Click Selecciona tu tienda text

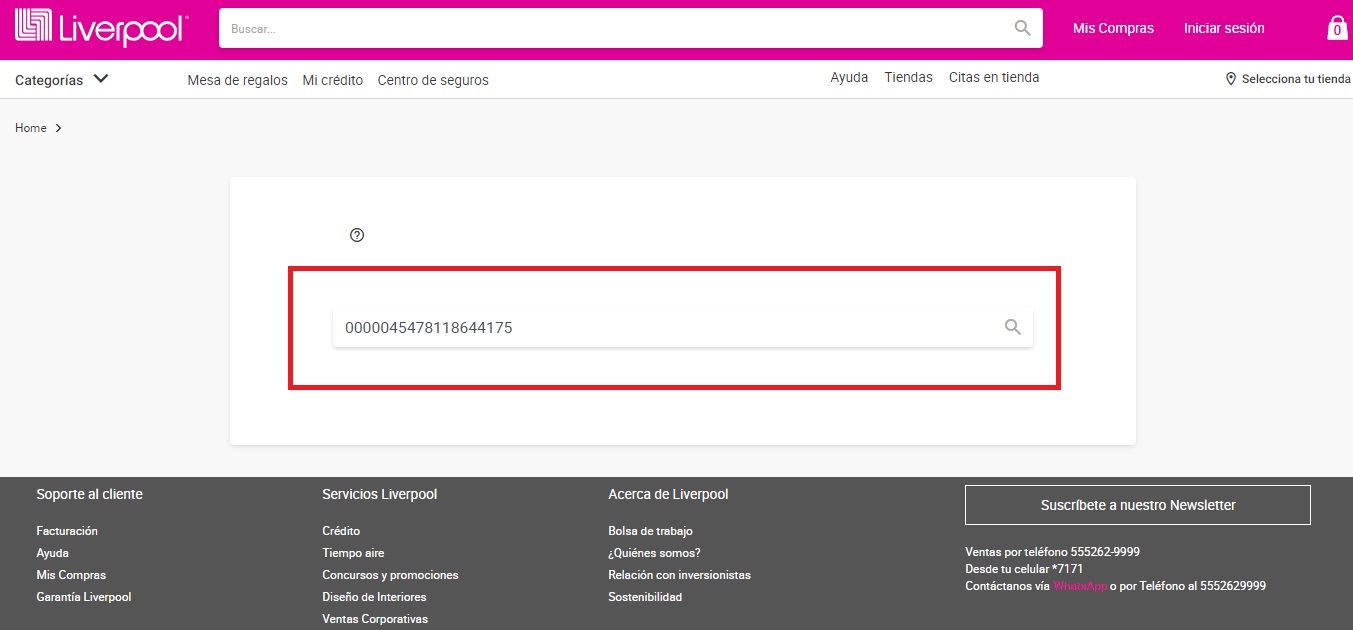click(x=1296, y=79)
